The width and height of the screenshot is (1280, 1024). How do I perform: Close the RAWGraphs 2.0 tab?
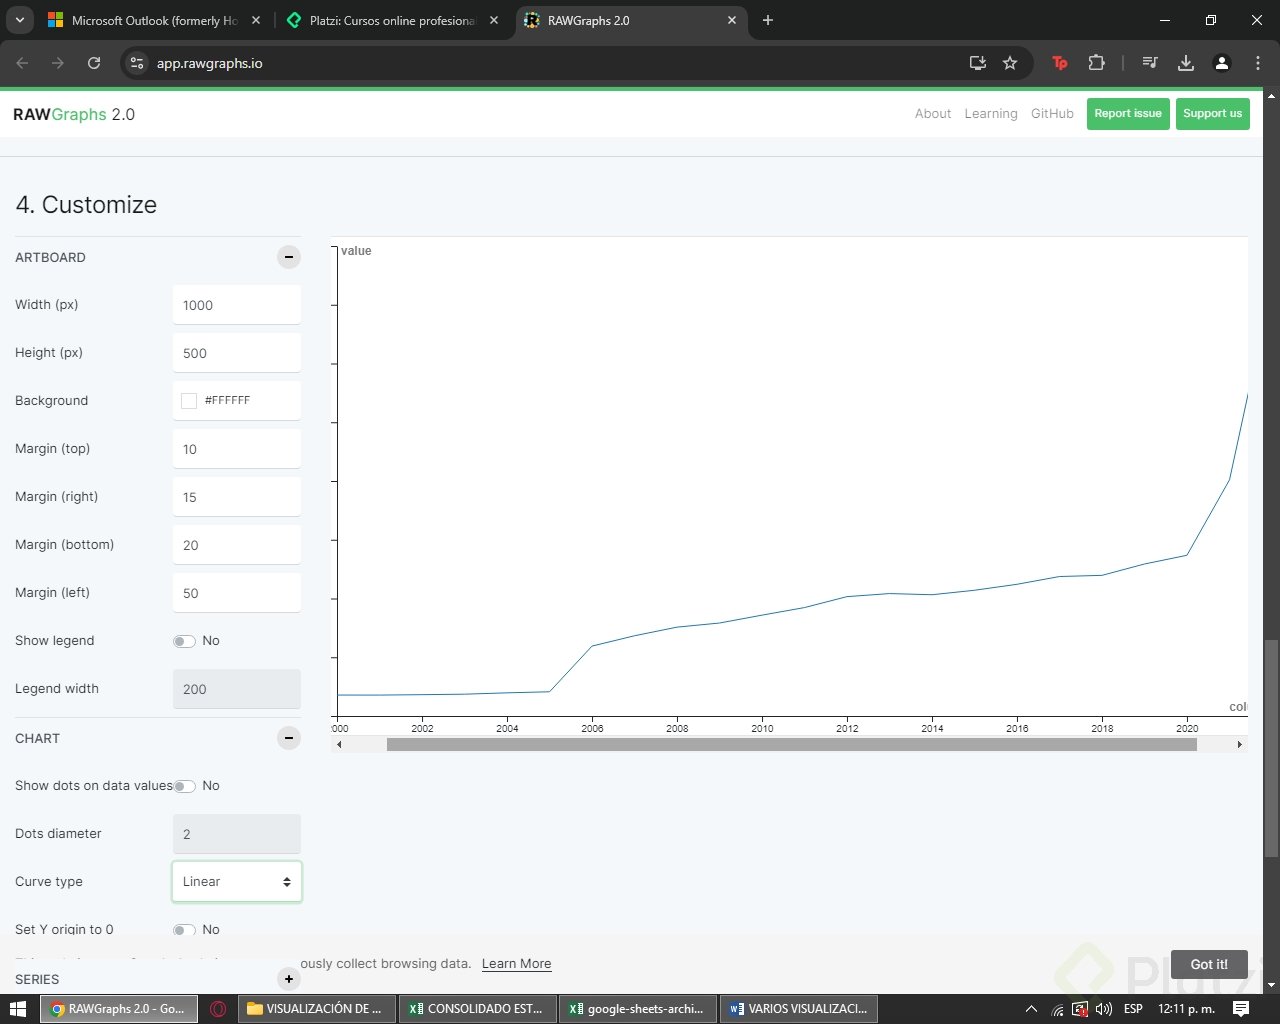(x=732, y=20)
